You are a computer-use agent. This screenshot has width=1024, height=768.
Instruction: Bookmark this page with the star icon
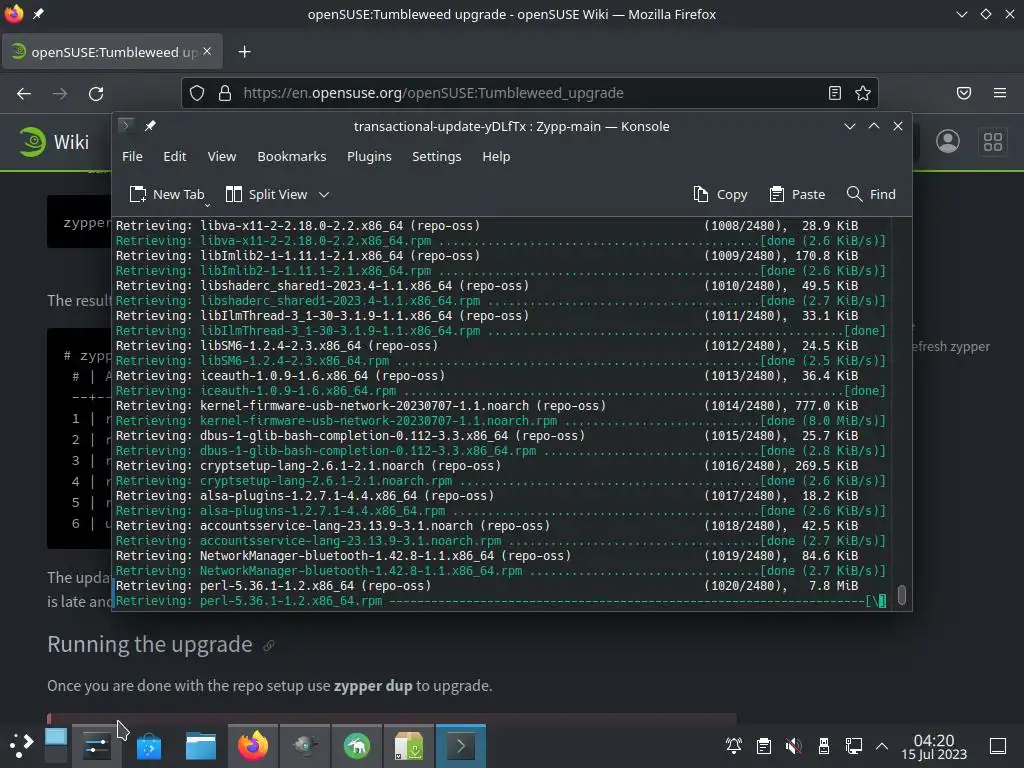(x=863, y=93)
